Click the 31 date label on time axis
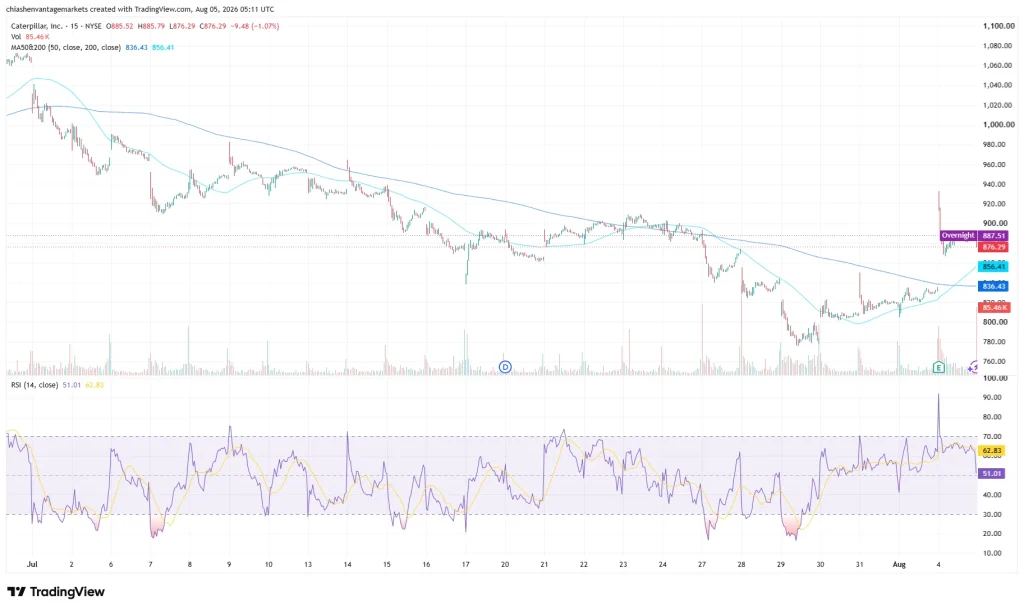This screenshot has height=610, width=1024. pos(859,564)
